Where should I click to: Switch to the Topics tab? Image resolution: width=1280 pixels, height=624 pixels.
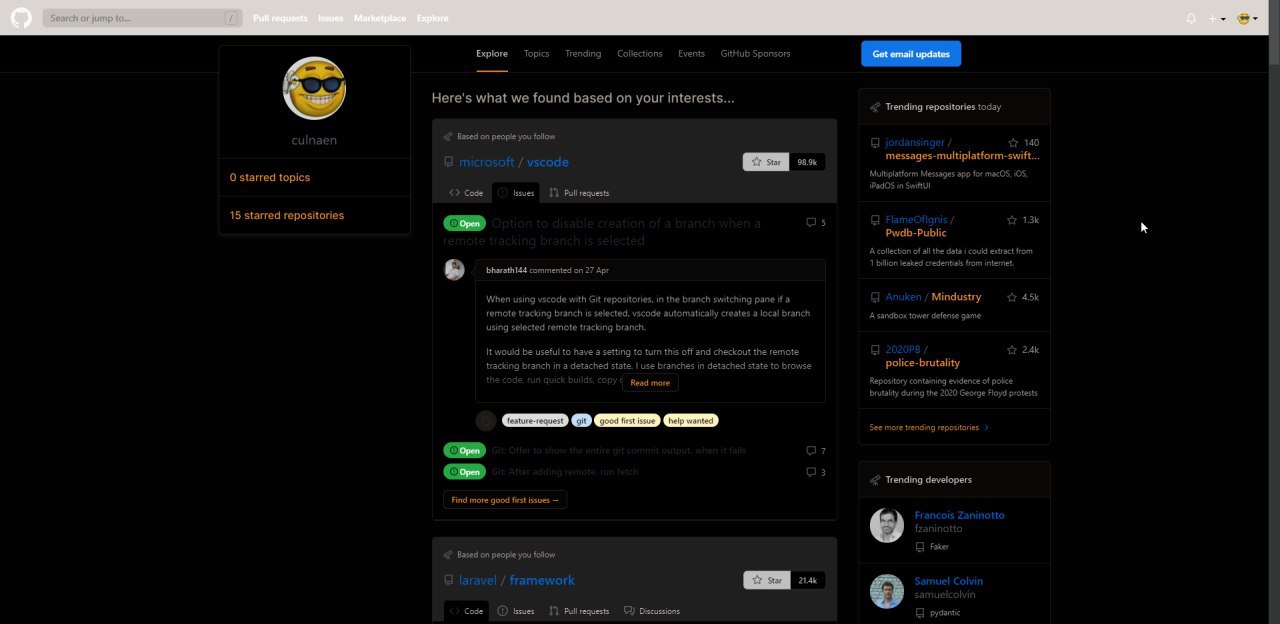pos(537,54)
